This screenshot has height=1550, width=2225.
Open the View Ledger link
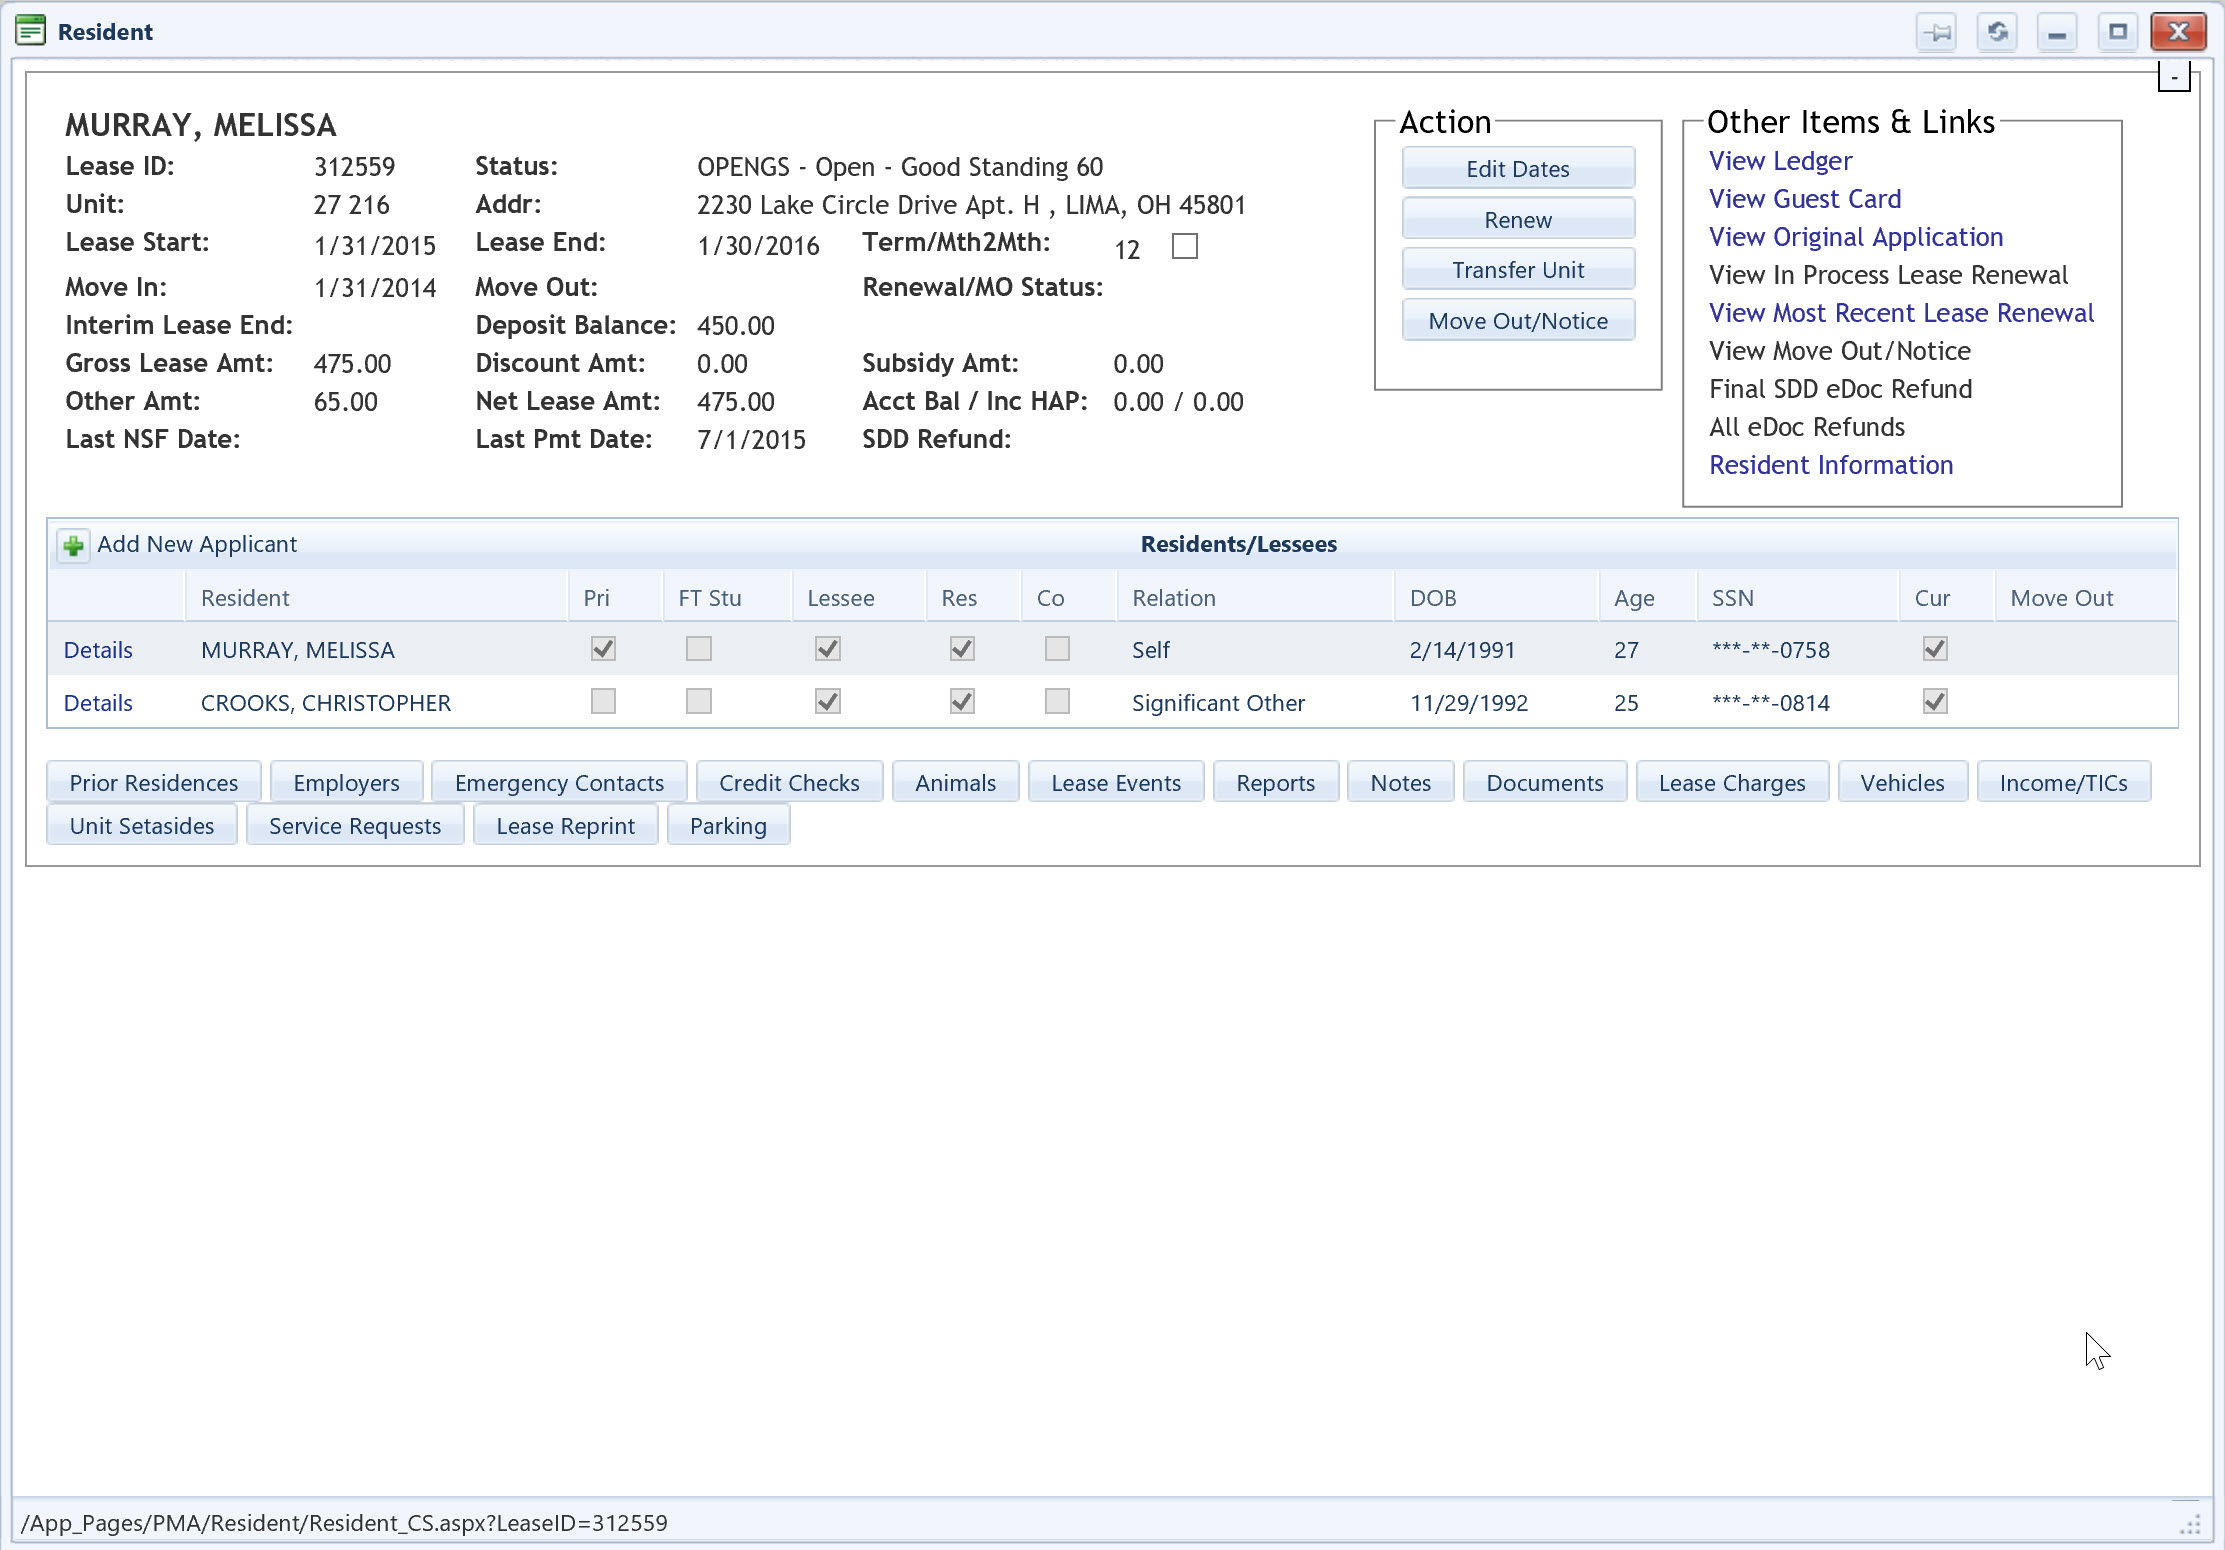tap(1780, 161)
